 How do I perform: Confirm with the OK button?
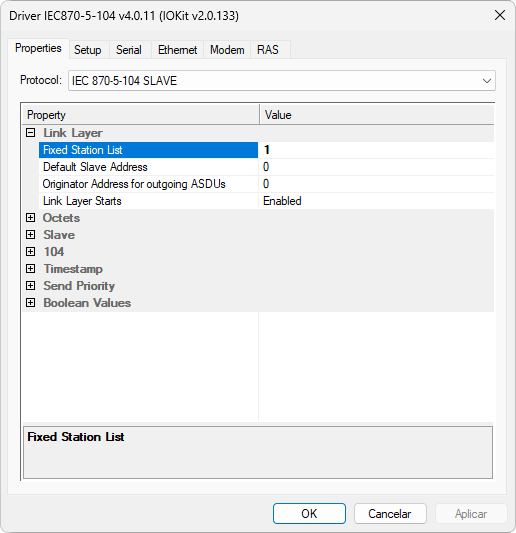click(x=309, y=514)
